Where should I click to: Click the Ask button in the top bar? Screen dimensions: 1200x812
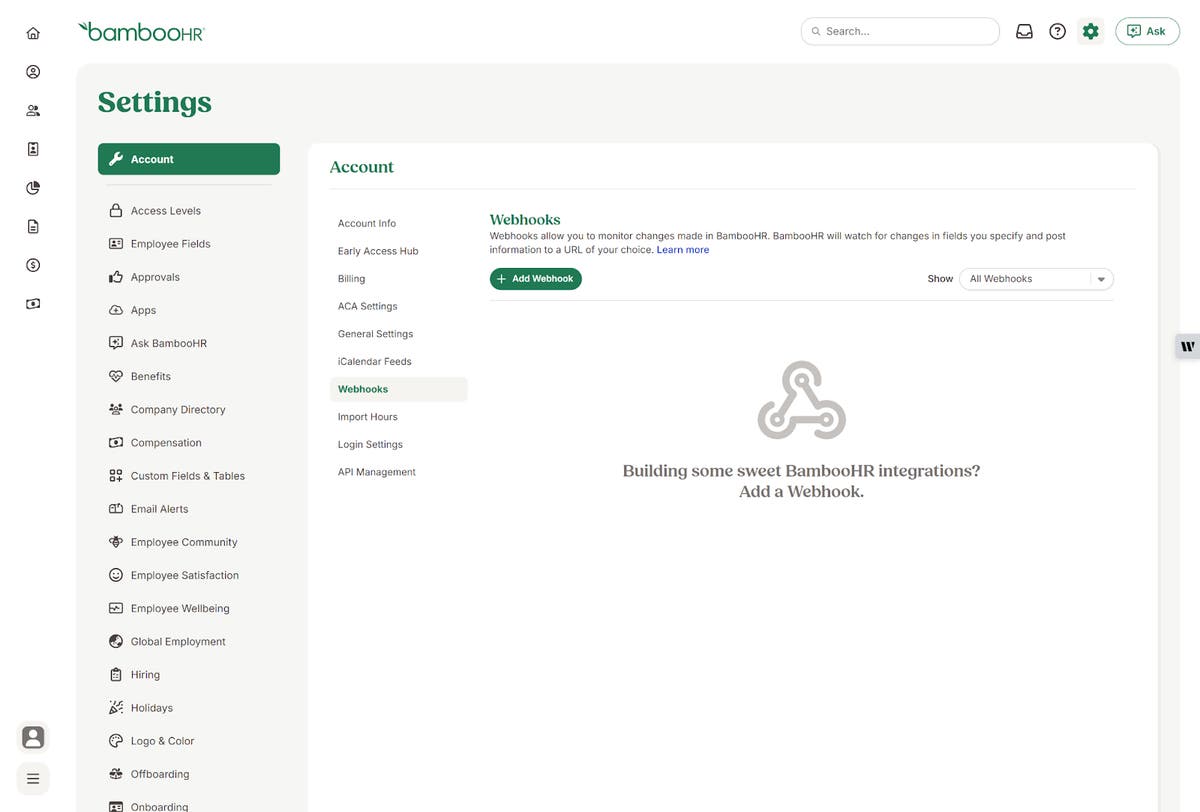(1147, 30)
